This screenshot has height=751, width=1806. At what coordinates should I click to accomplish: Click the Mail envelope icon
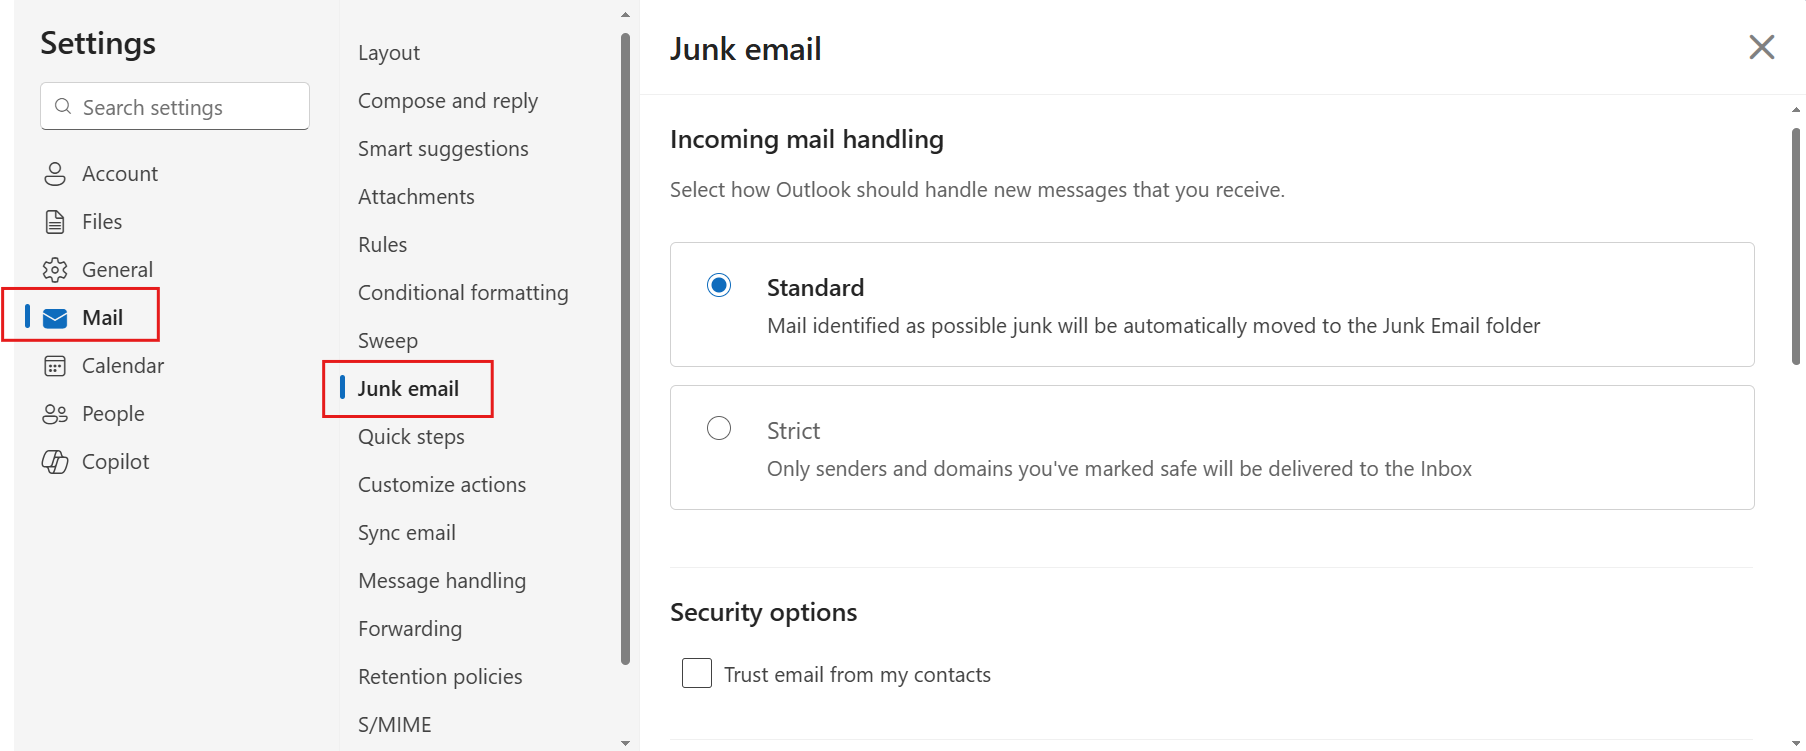[55, 318]
